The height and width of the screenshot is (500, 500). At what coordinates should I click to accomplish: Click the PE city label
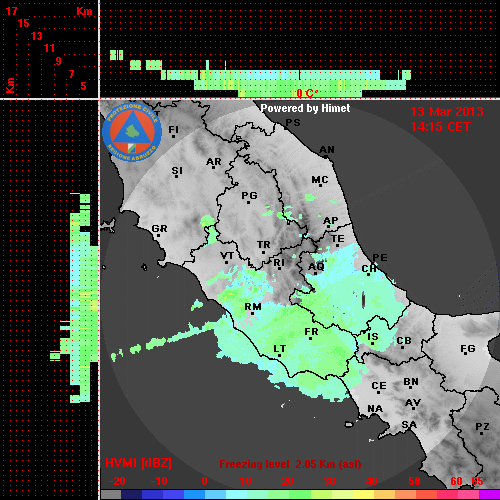tap(380, 258)
